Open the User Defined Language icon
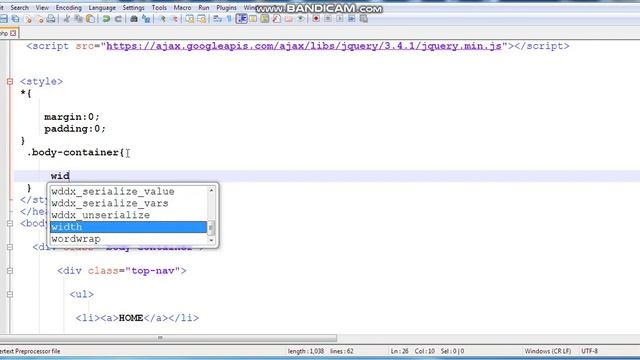This screenshot has height=360, width=640. (x=253, y=19)
